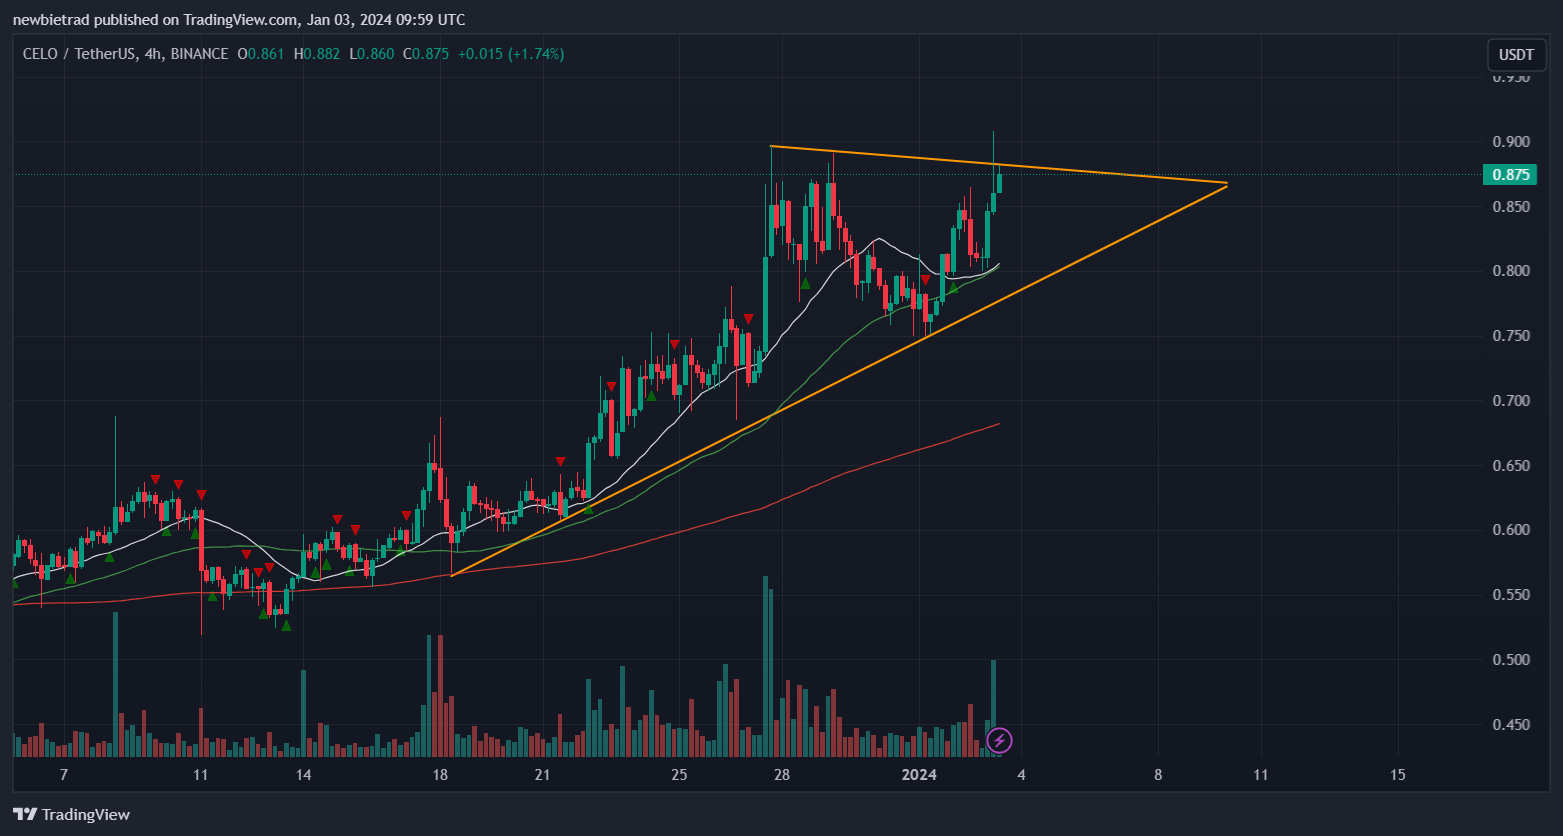Click the 0.450 price axis label
Image resolution: width=1563 pixels, height=836 pixels.
click(1511, 725)
